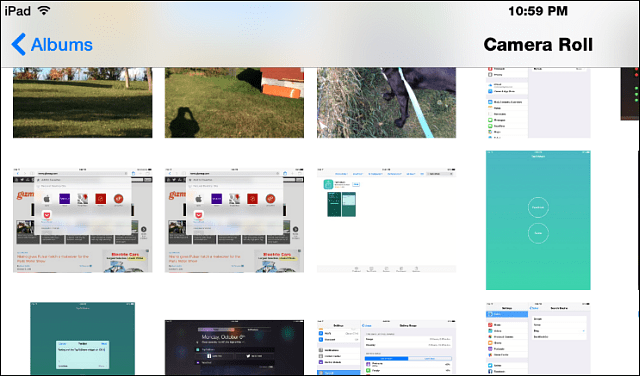
Task: Open the dark green dialog screenshot
Action: point(82,338)
